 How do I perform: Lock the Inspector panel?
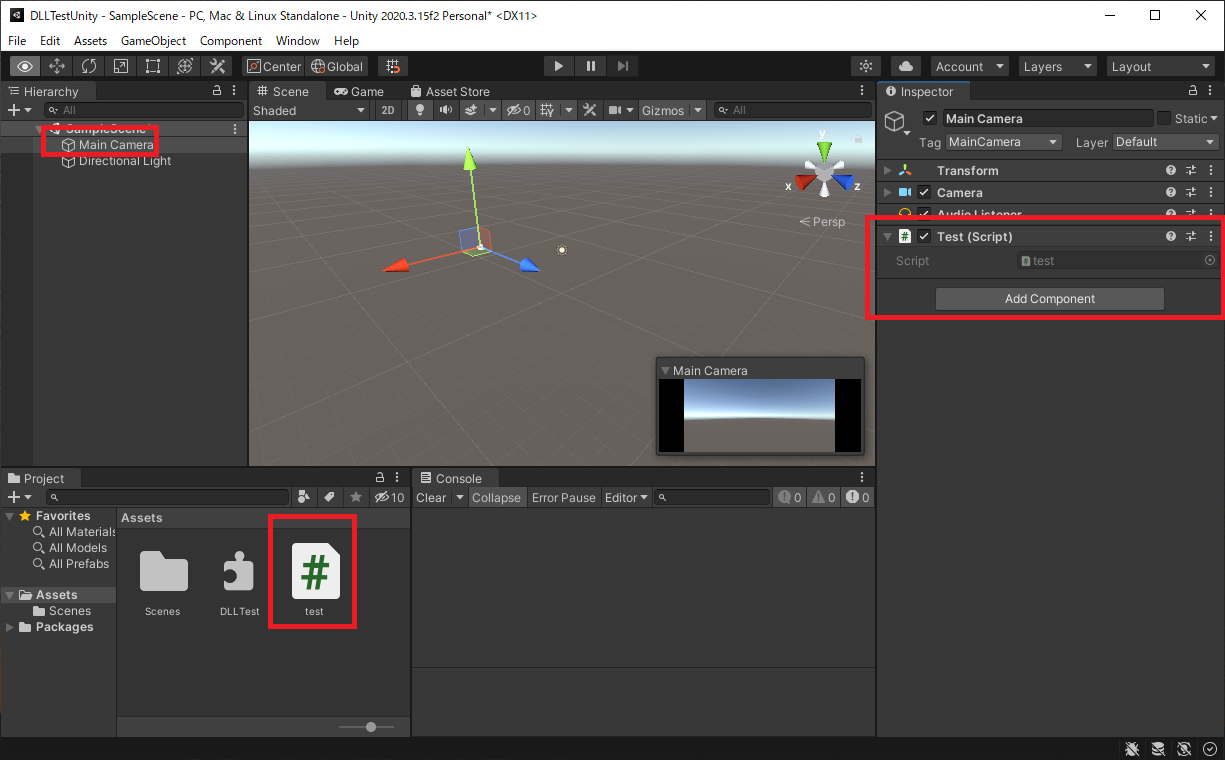[x=1192, y=91]
